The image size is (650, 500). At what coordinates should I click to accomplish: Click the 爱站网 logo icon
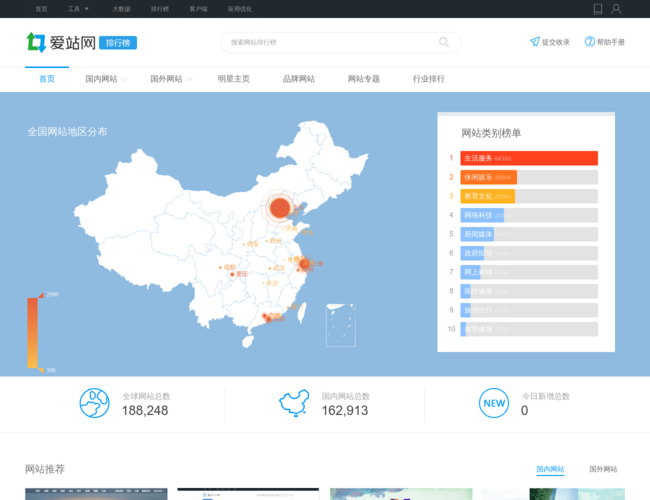click(x=36, y=42)
